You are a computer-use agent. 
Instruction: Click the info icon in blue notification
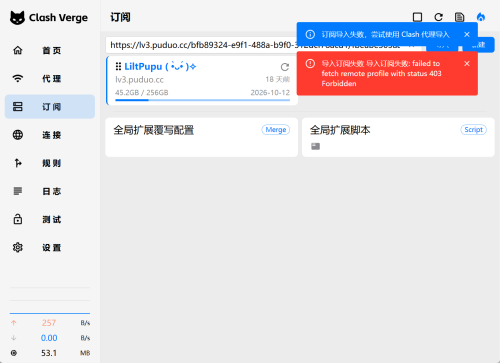[x=310, y=34]
